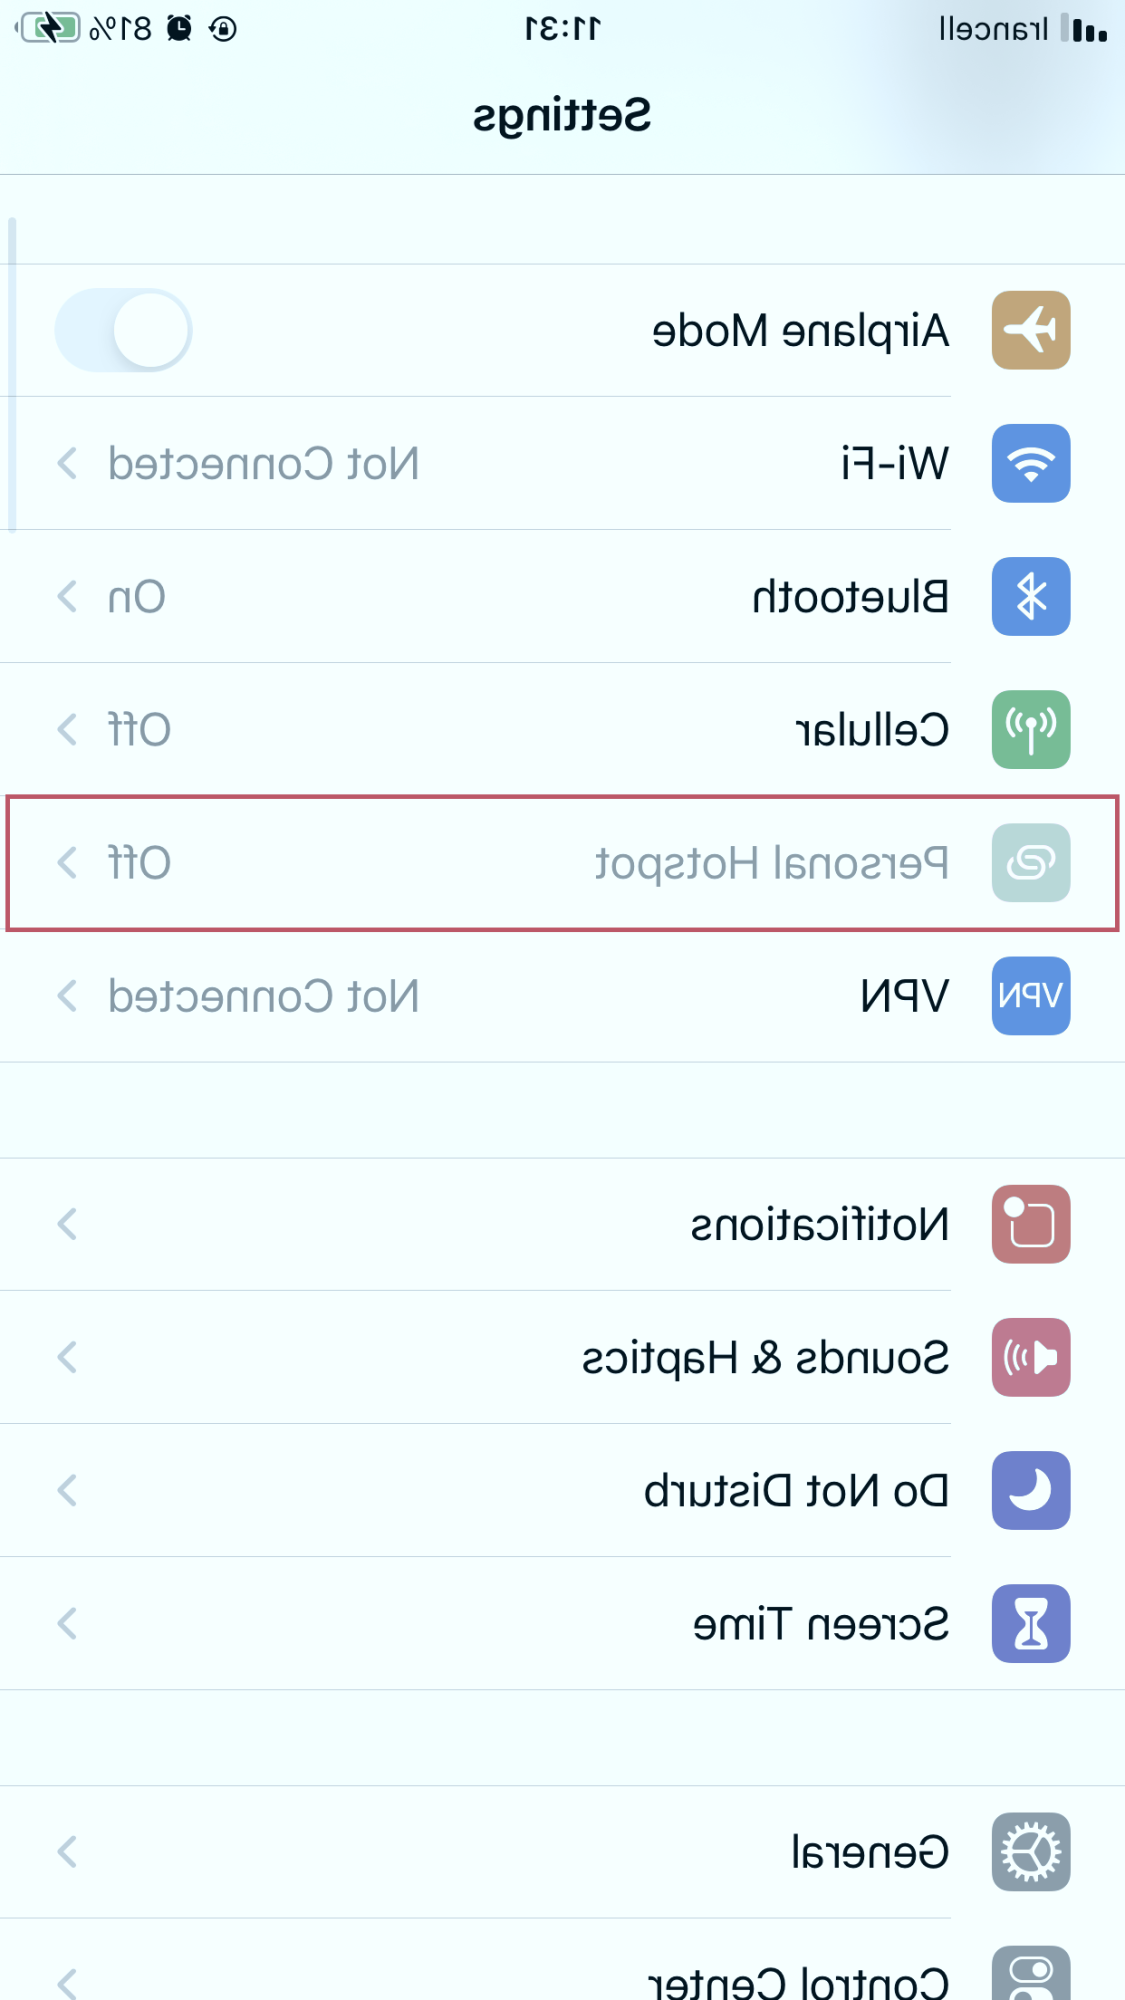Screen dimensions: 1125x2000
Task: Open General via the gear icon
Action: (1030, 1851)
